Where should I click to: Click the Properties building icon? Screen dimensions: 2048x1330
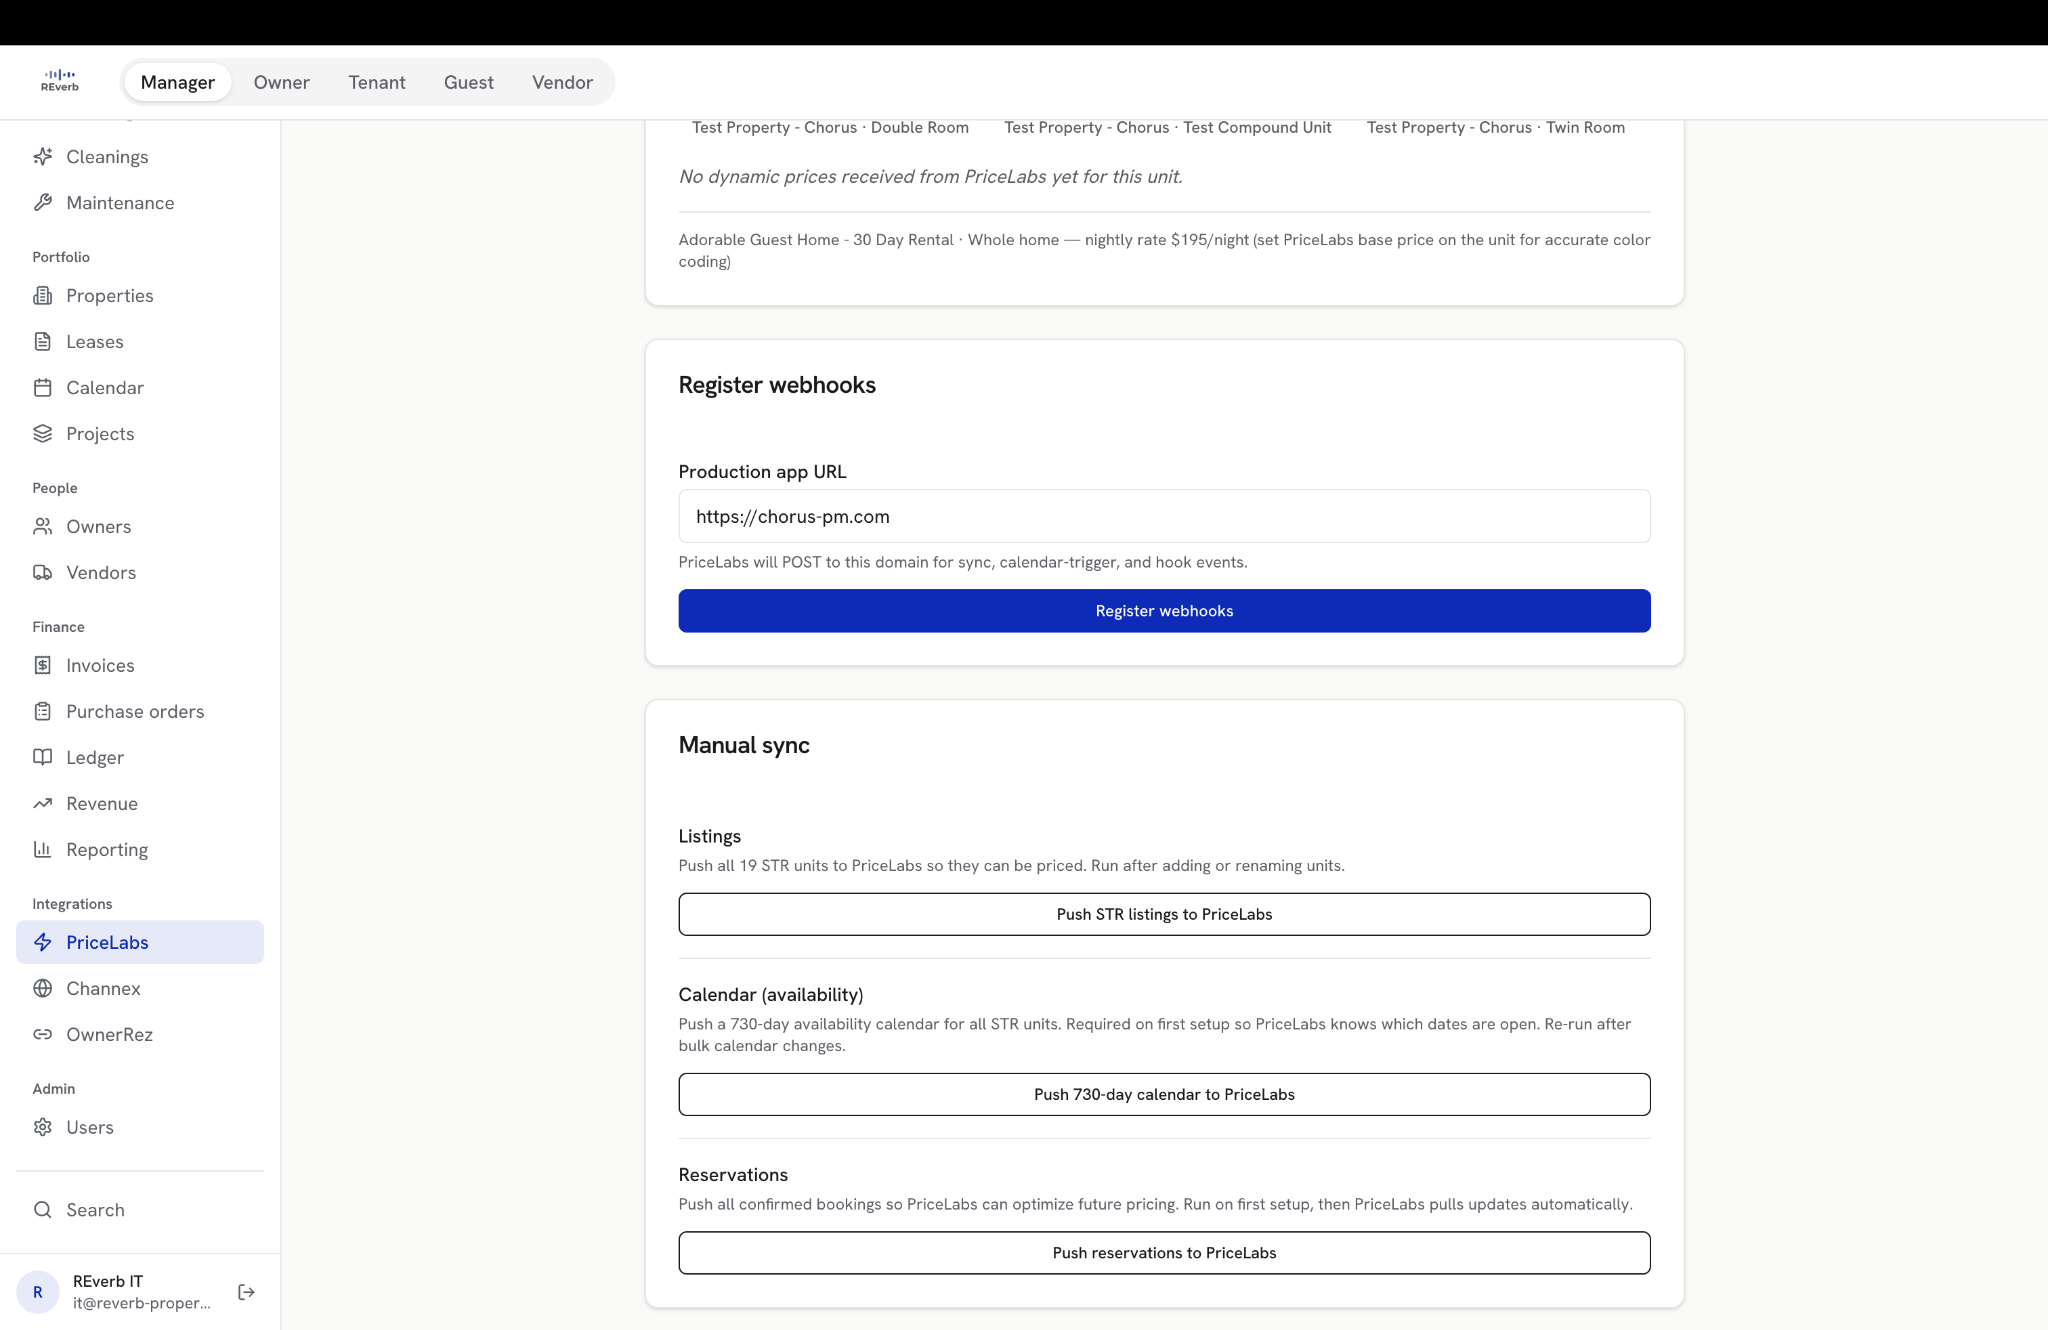[x=42, y=296]
